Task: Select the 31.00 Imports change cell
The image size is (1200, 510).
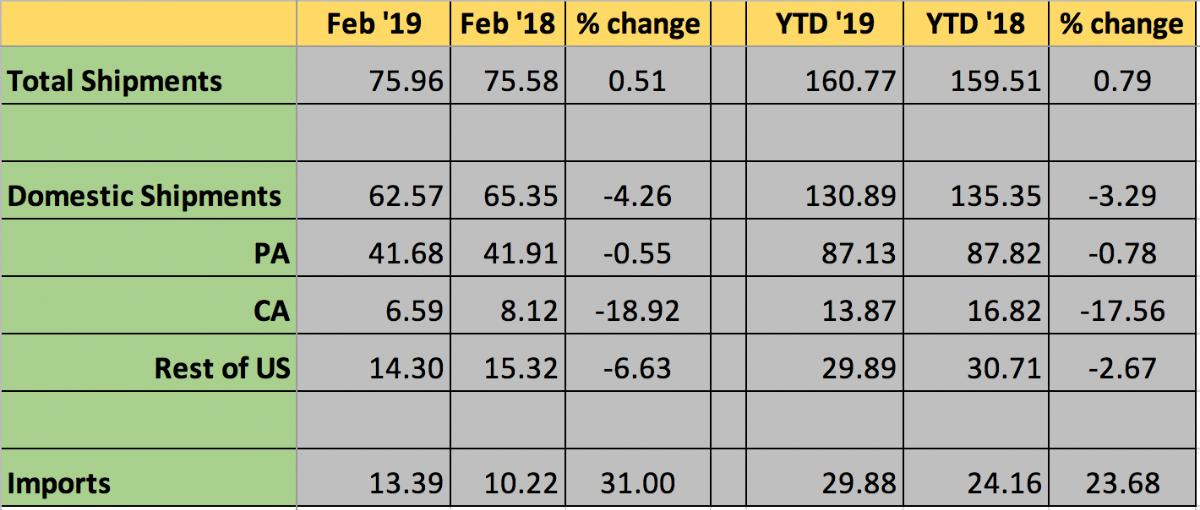Action: tap(635, 484)
